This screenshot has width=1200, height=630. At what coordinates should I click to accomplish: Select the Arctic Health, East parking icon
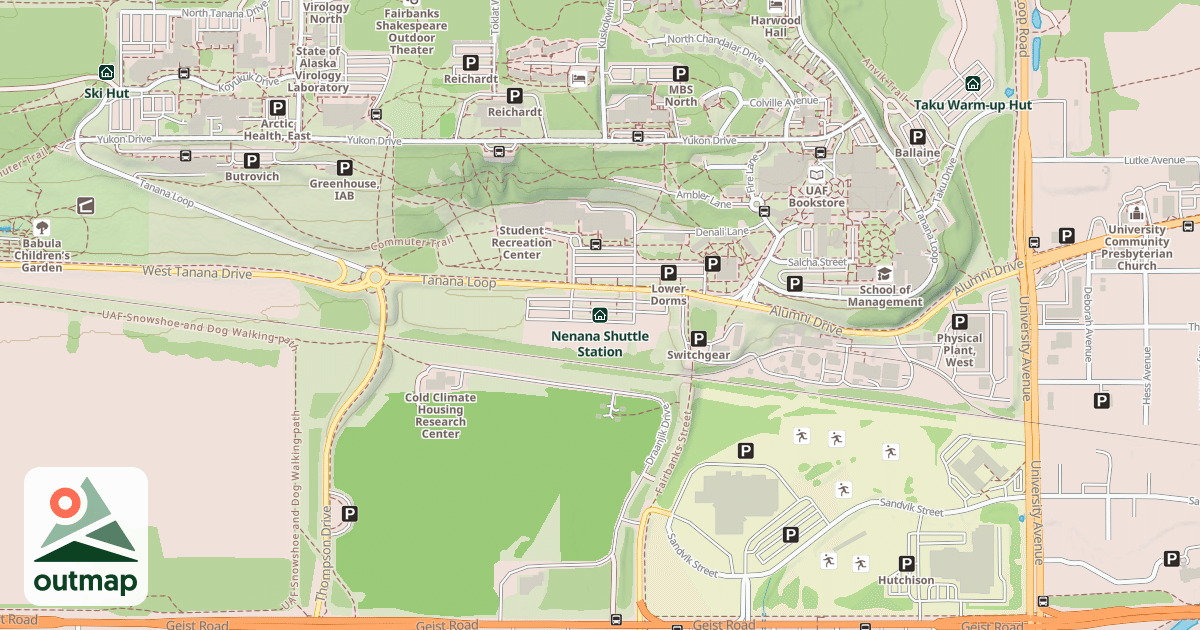277,107
